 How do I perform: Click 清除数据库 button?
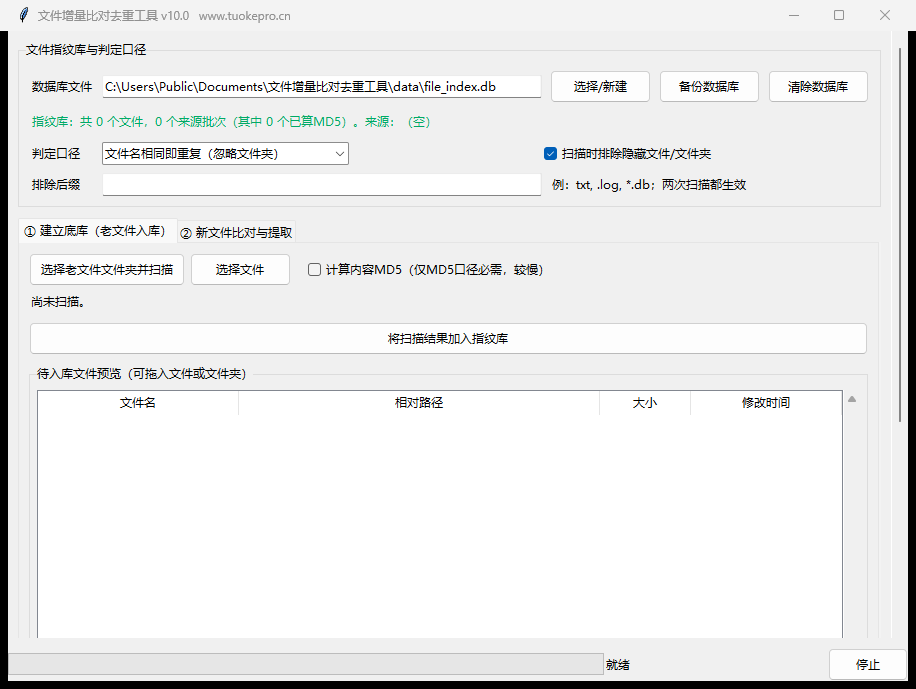coord(818,86)
